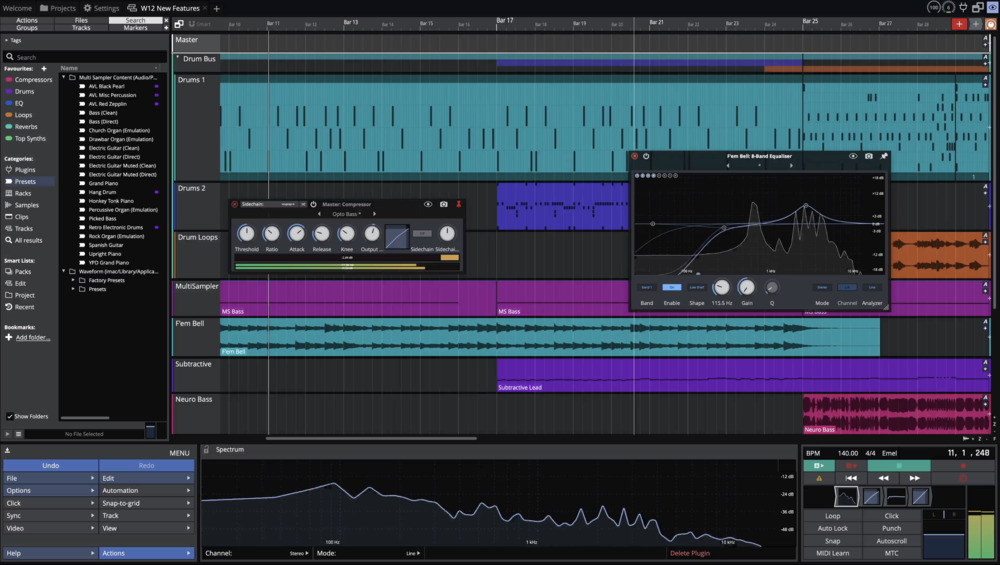Viewport: 1000px width, 565px height.
Task: Jump to start with return-to-zero button
Action: coord(851,479)
